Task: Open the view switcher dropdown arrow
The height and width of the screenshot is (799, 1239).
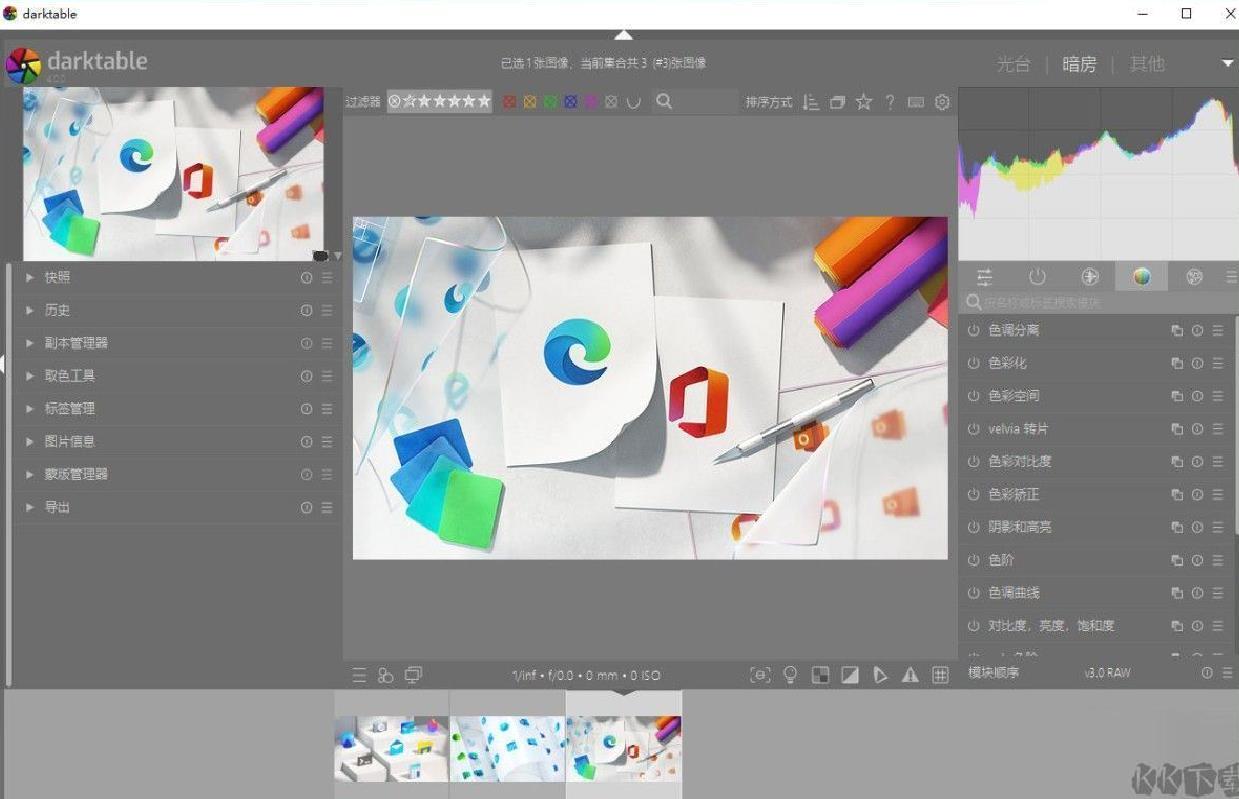Action: (x=1228, y=64)
